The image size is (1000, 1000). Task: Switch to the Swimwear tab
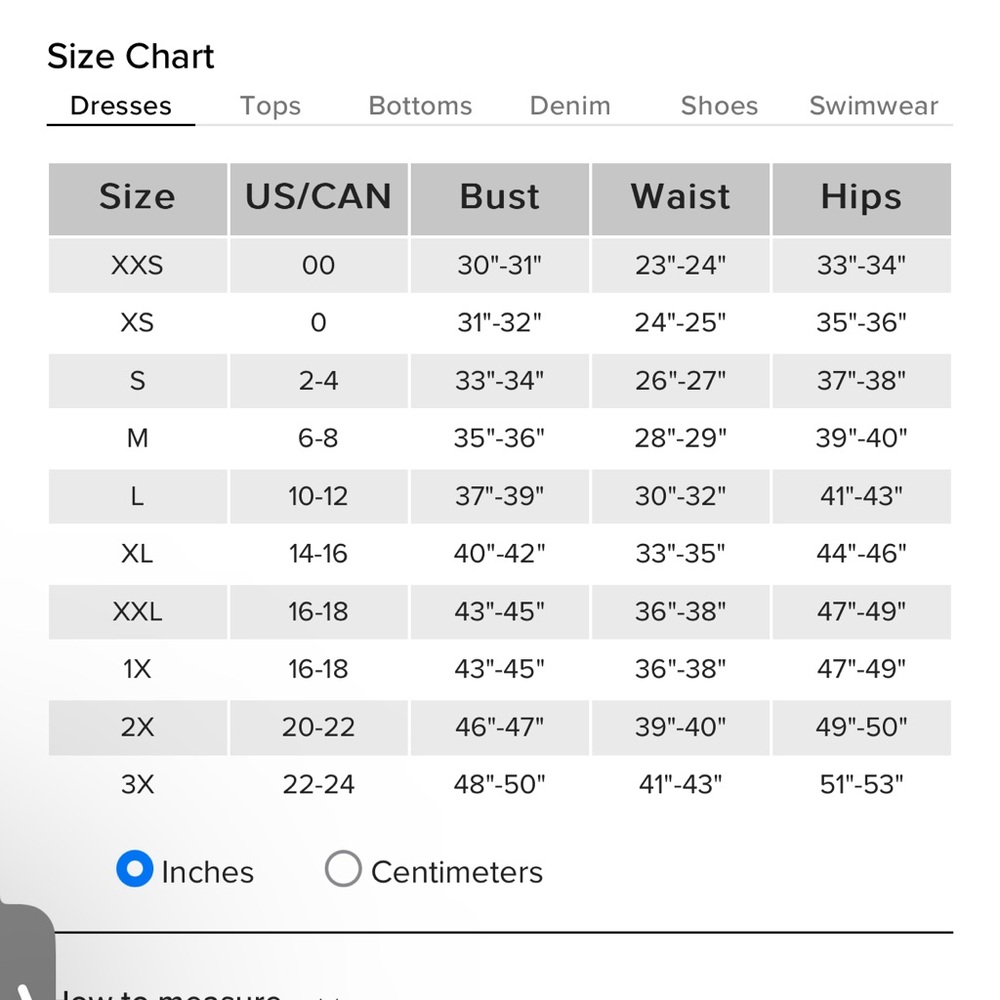(x=874, y=106)
